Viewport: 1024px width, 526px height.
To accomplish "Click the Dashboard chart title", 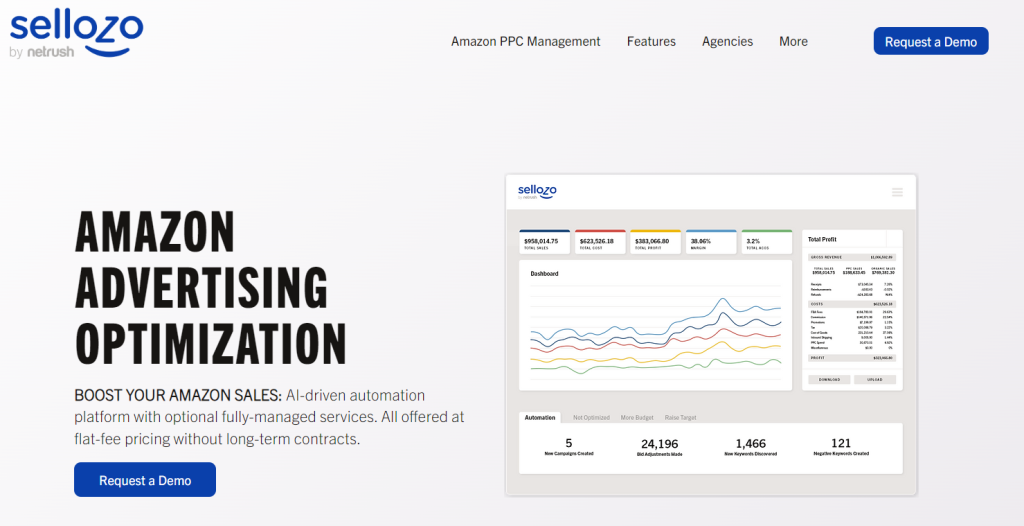I will [x=544, y=274].
